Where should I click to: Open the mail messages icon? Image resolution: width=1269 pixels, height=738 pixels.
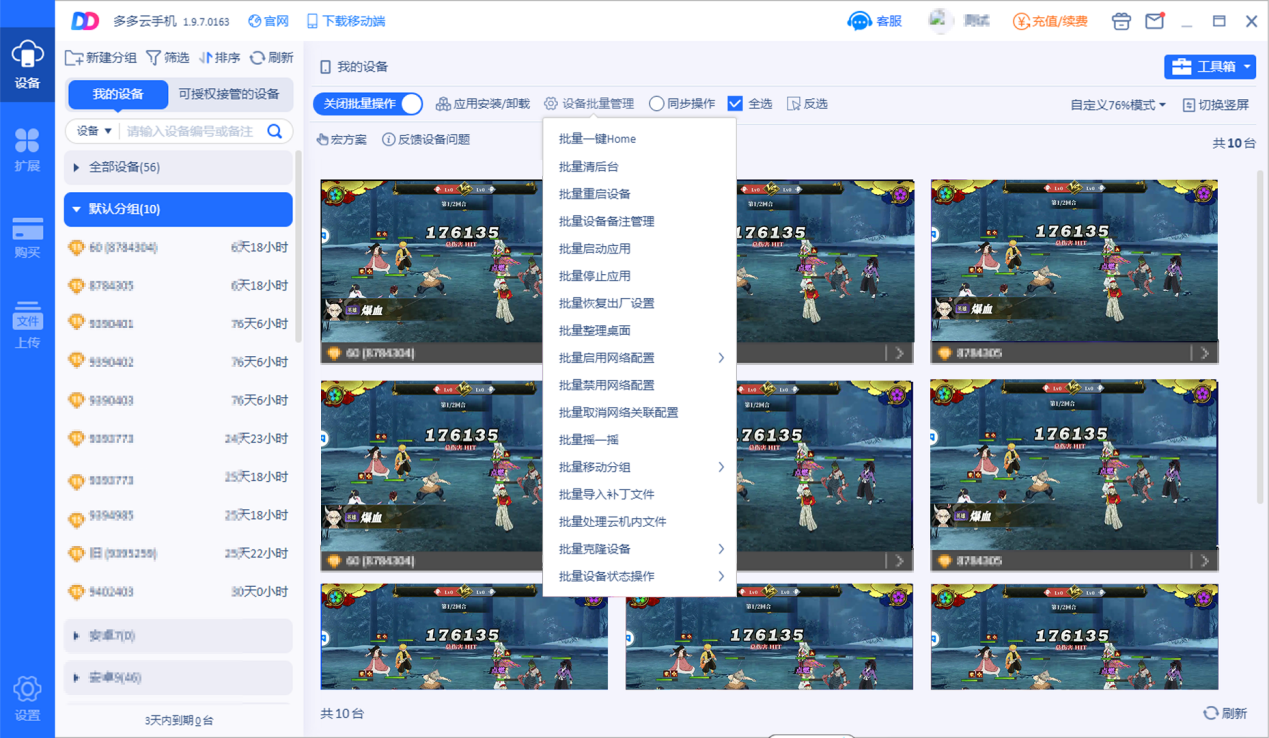1154,21
